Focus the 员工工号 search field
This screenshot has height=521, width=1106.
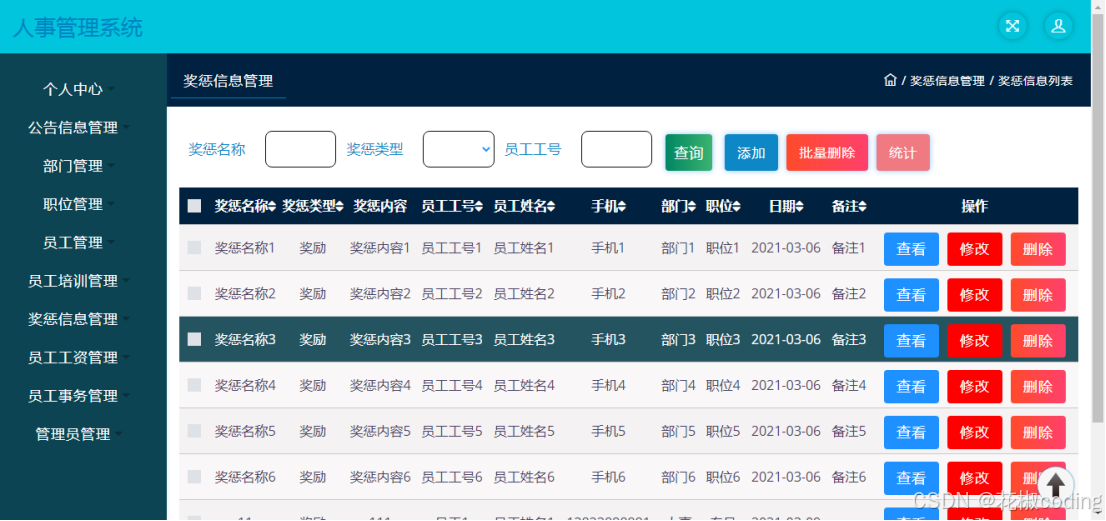tap(616, 149)
